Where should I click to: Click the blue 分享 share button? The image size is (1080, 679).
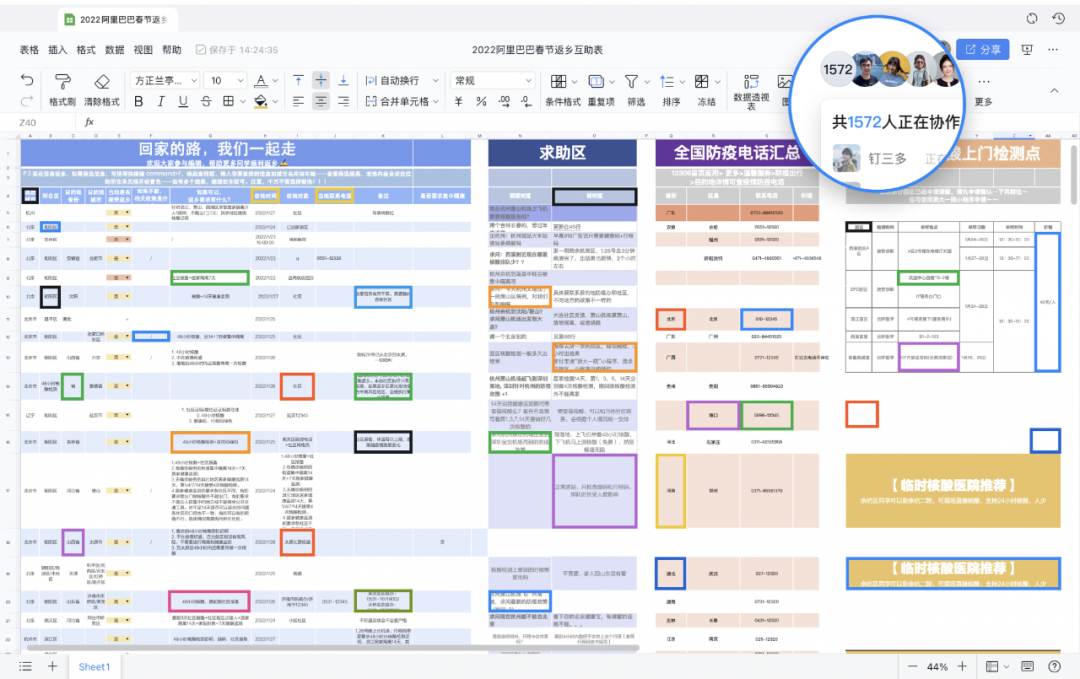point(984,48)
